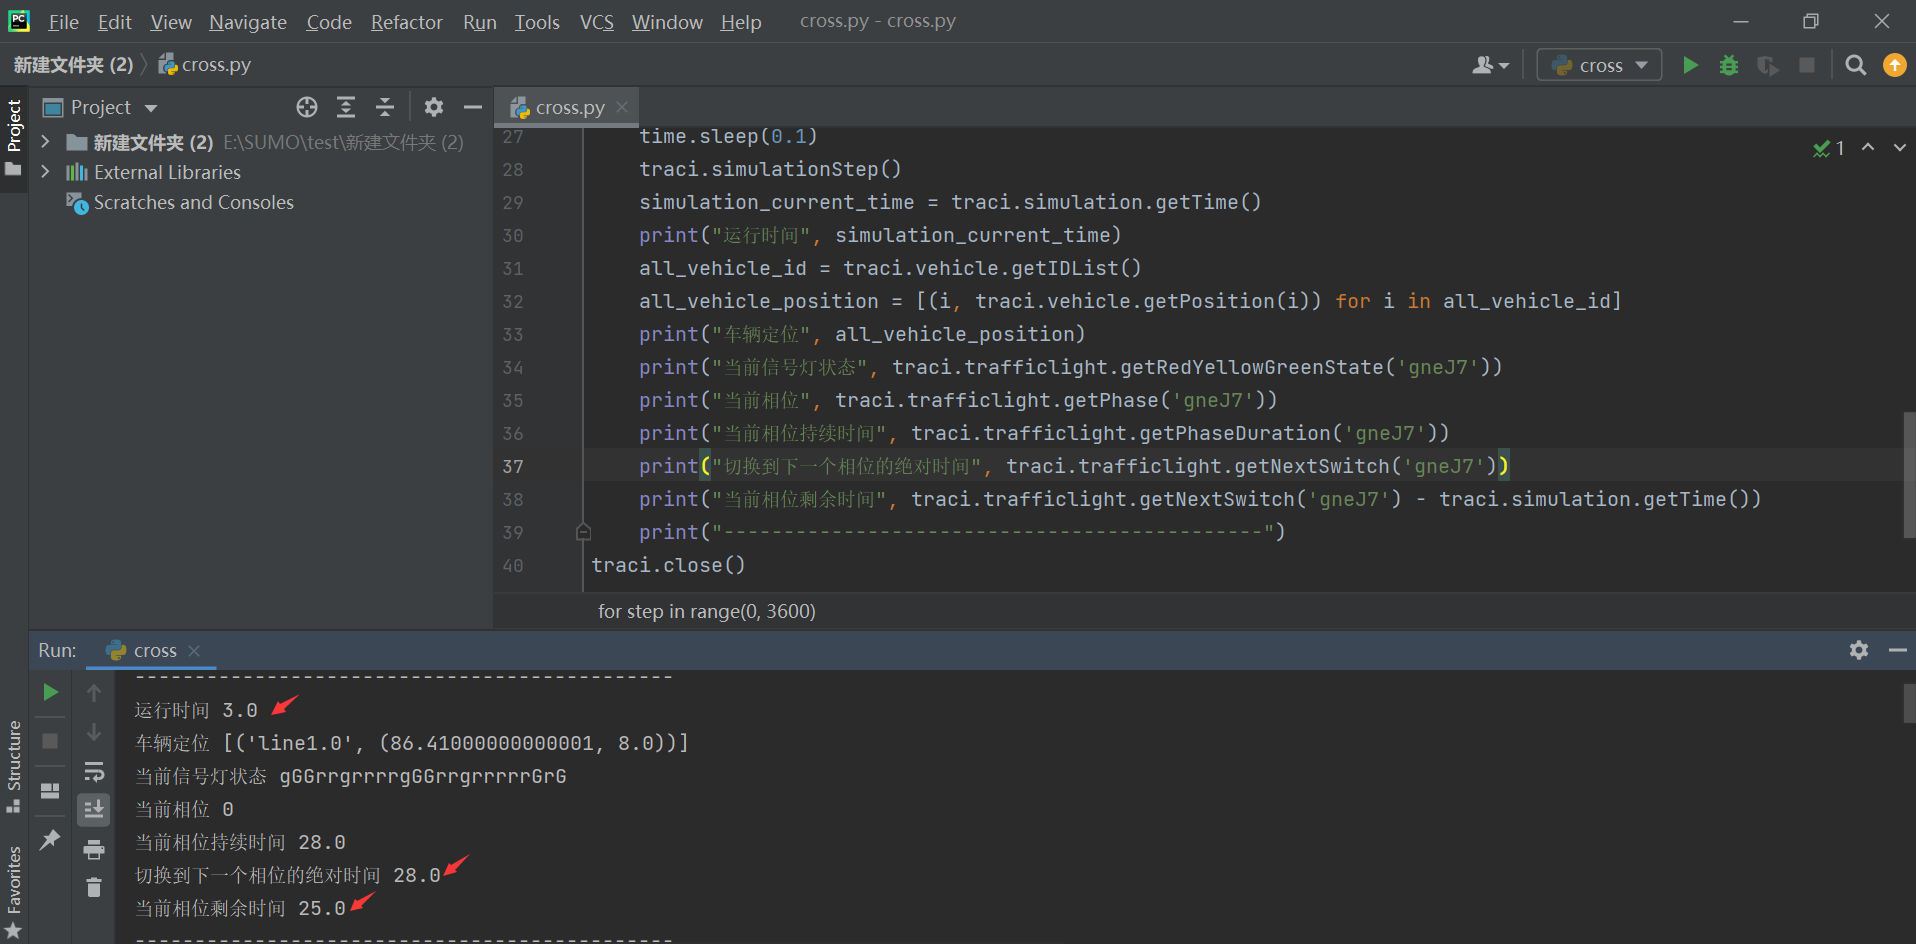1916x944 pixels.
Task: Expand the 新建文件夹 (2) folder node
Action: (x=45, y=142)
